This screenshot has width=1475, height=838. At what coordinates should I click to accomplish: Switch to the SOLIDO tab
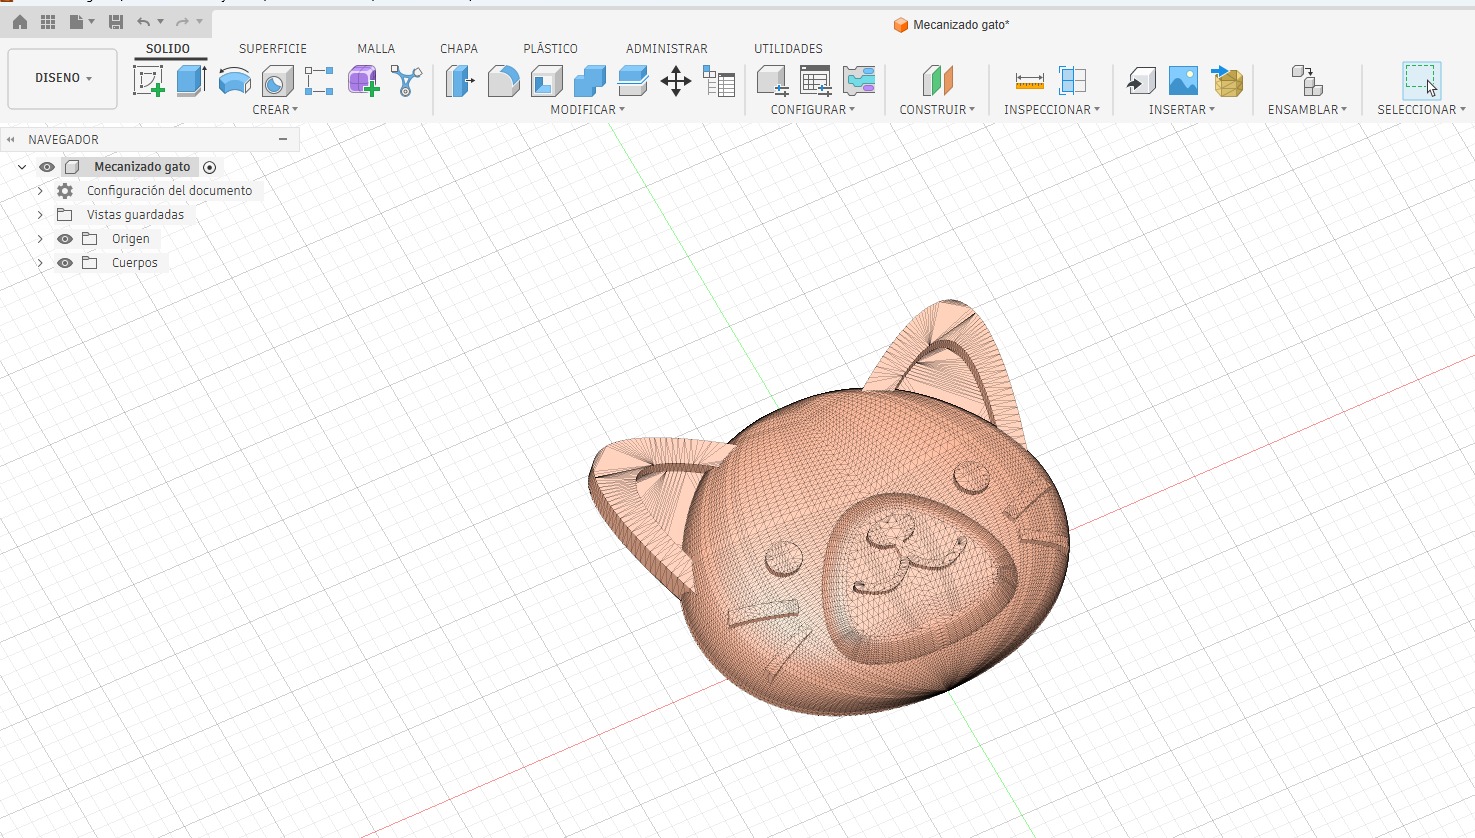pyautogui.click(x=168, y=48)
